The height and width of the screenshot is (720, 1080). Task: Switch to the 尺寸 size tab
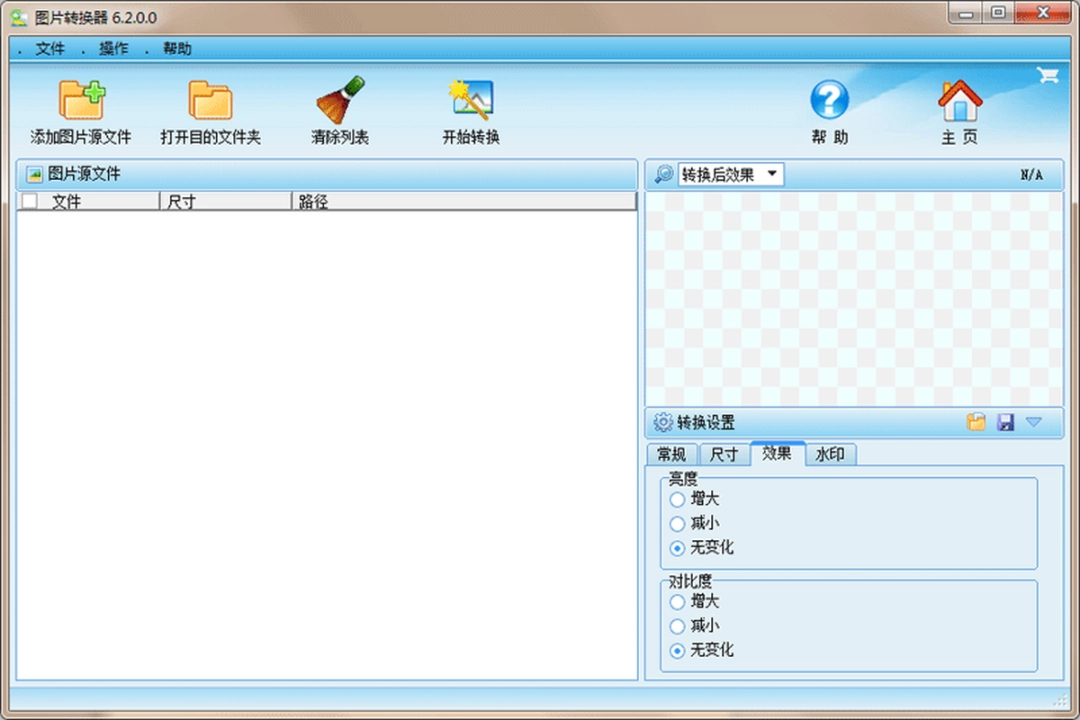pos(724,454)
